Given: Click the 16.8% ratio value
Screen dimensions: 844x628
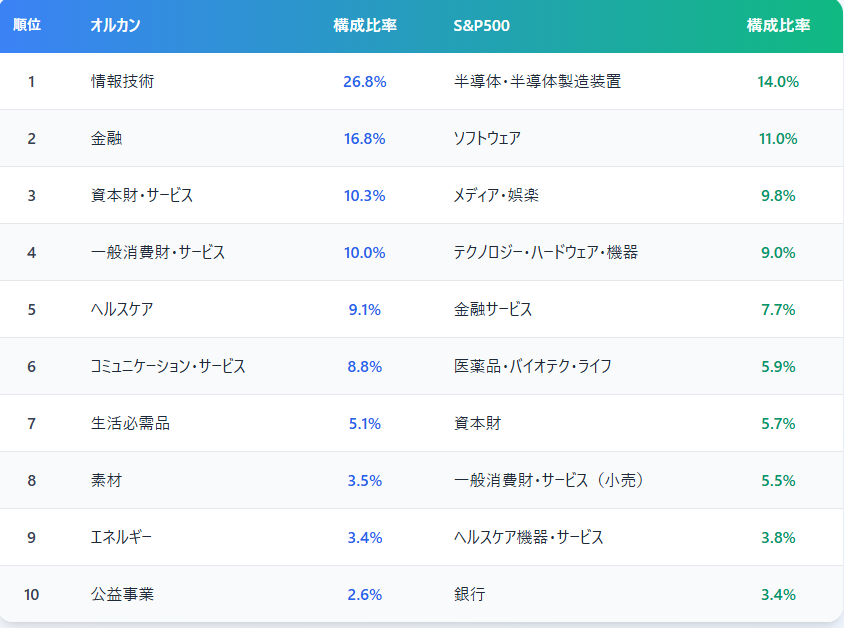Looking at the screenshot, I should [x=364, y=139].
